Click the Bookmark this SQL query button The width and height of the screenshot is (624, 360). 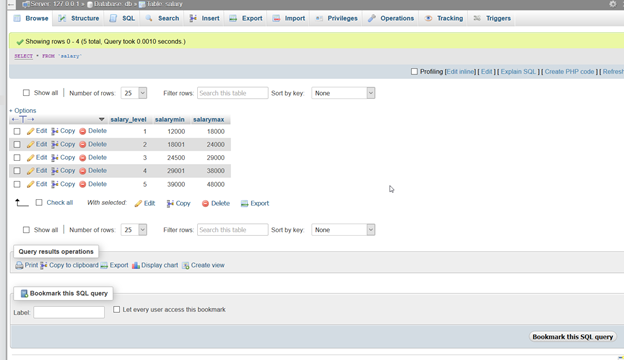click(x=573, y=337)
